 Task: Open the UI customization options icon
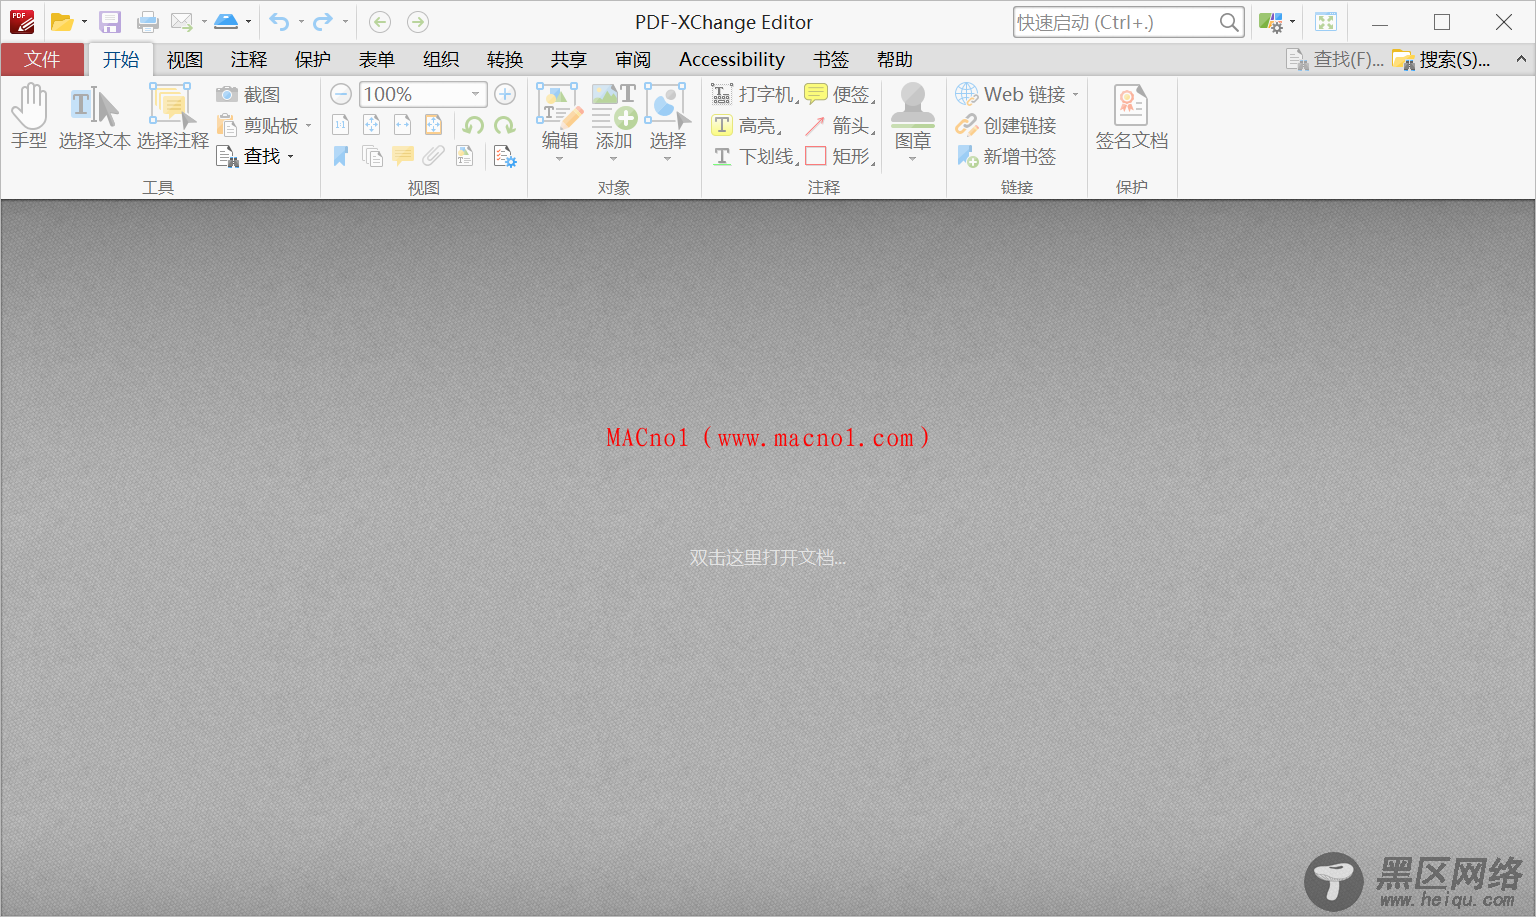(x=1271, y=22)
